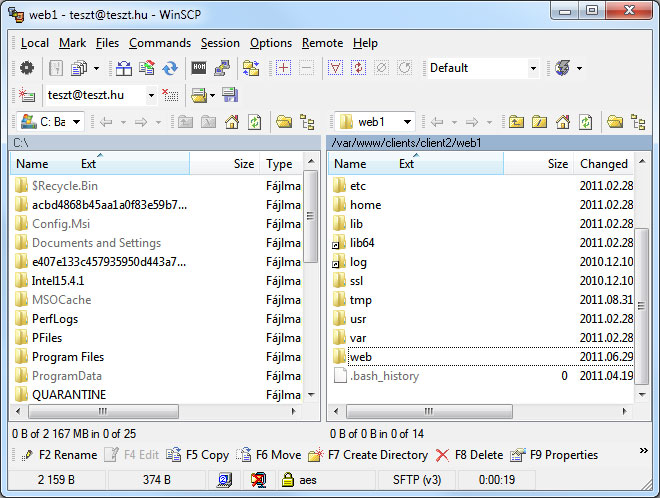Go to remote parent directory icon

[x=516, y=123]
